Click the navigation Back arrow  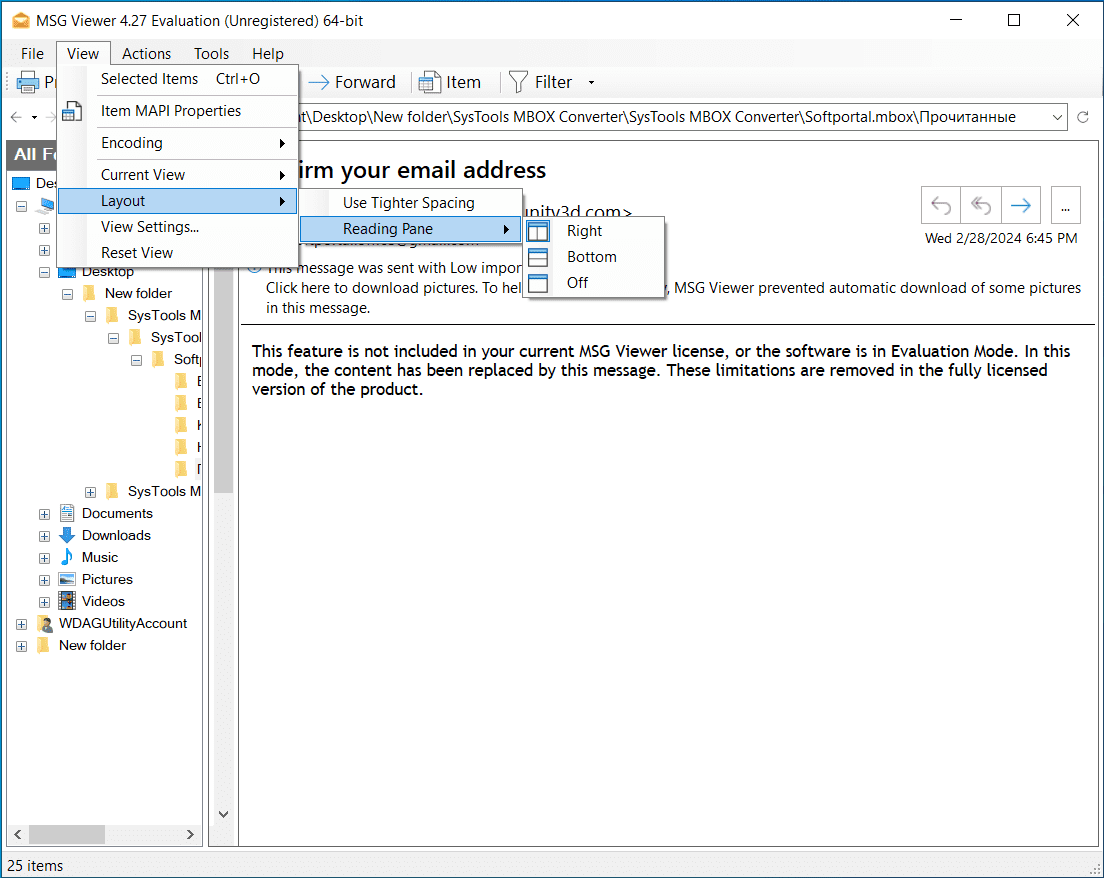point(16,118)
